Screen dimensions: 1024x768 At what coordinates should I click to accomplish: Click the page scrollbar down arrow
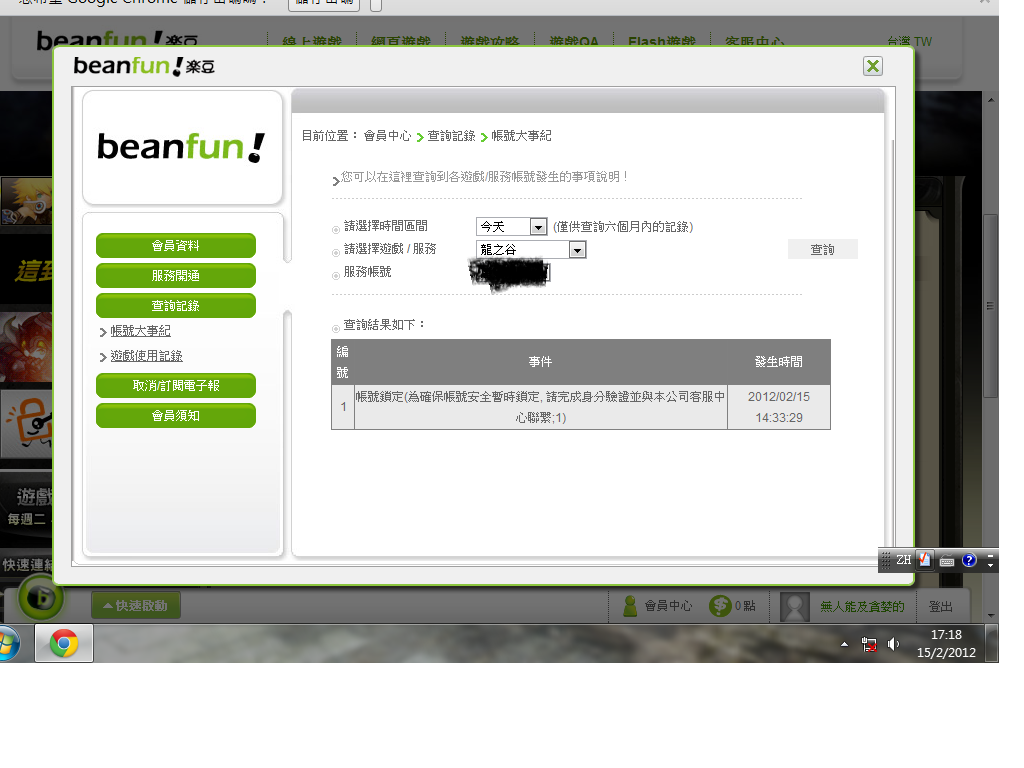tap(991, 615)
